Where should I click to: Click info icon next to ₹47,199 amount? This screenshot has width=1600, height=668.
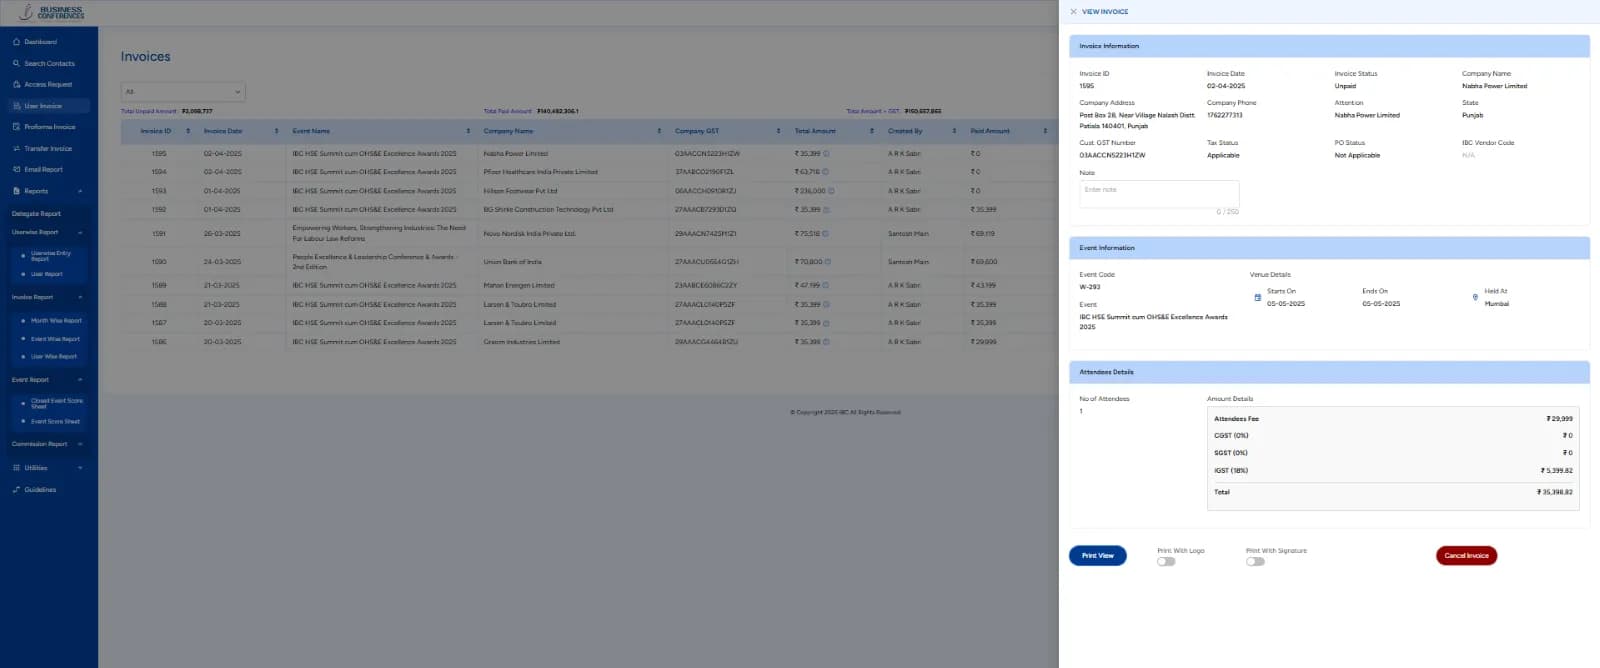825,285
